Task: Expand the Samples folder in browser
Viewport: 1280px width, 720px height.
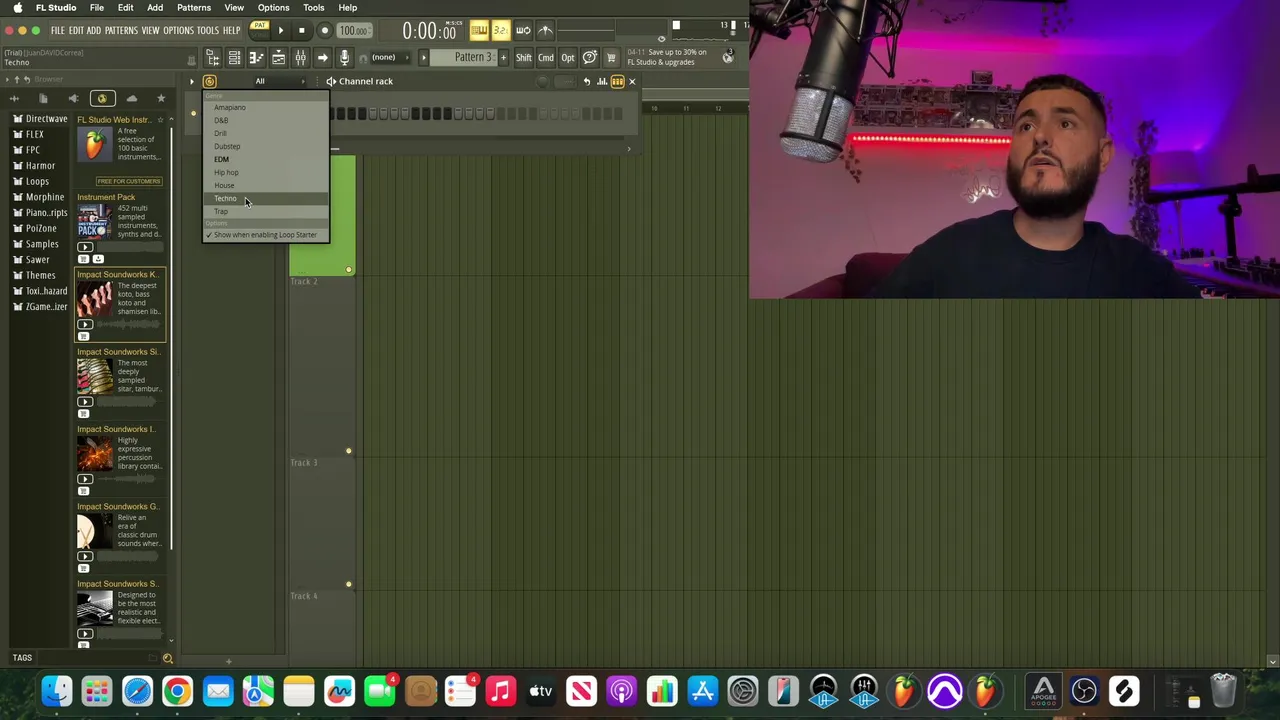Action: tap(41, 244)
